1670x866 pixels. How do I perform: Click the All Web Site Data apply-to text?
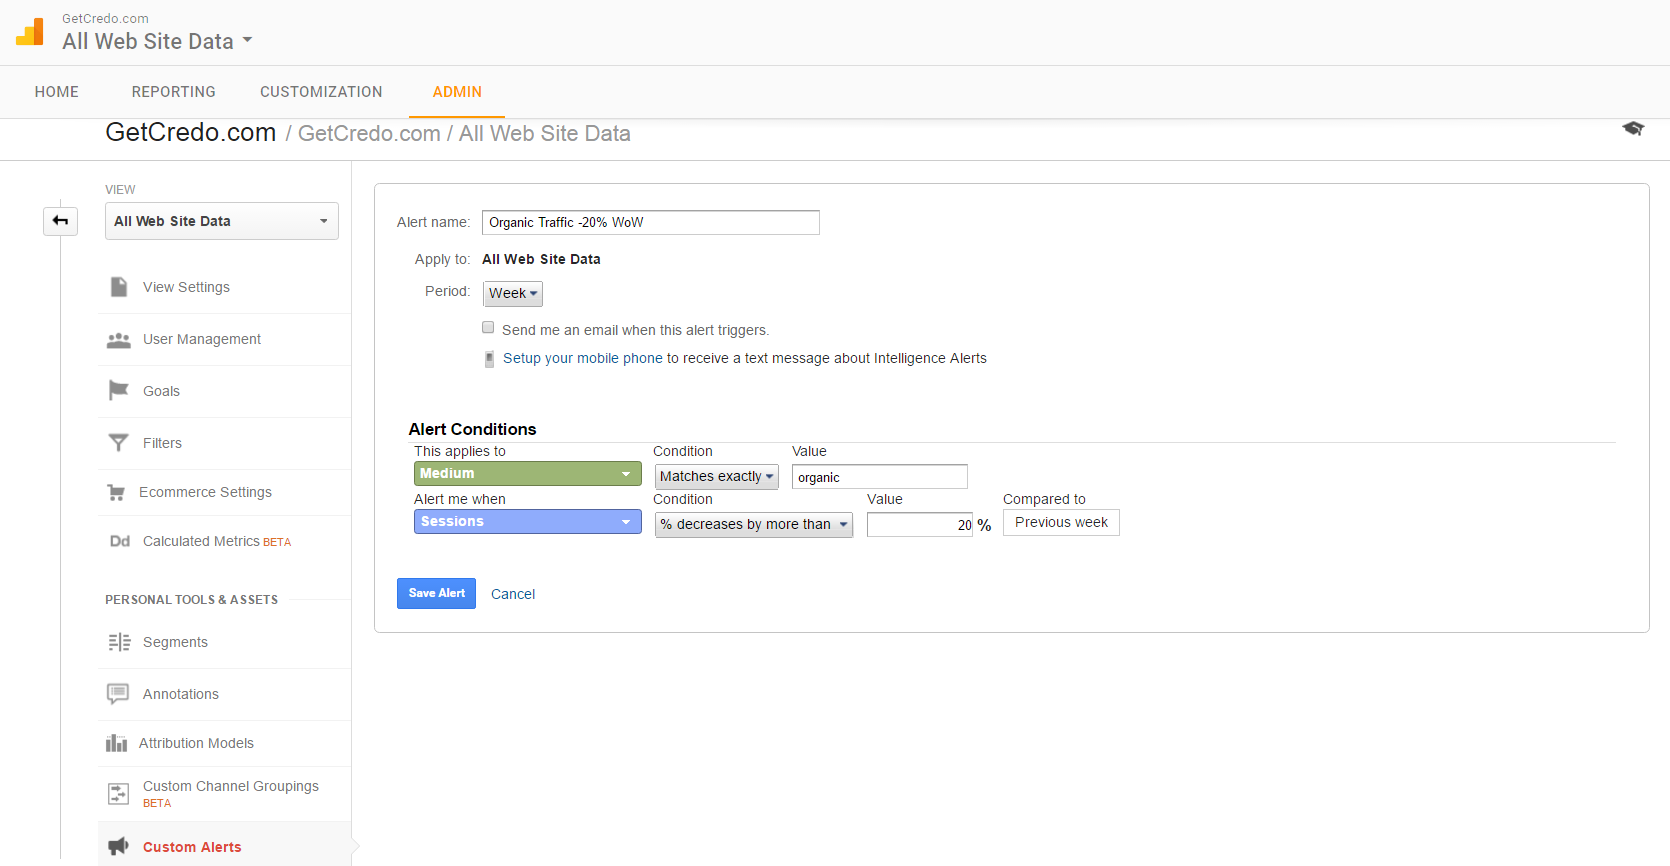coord(541,259)
